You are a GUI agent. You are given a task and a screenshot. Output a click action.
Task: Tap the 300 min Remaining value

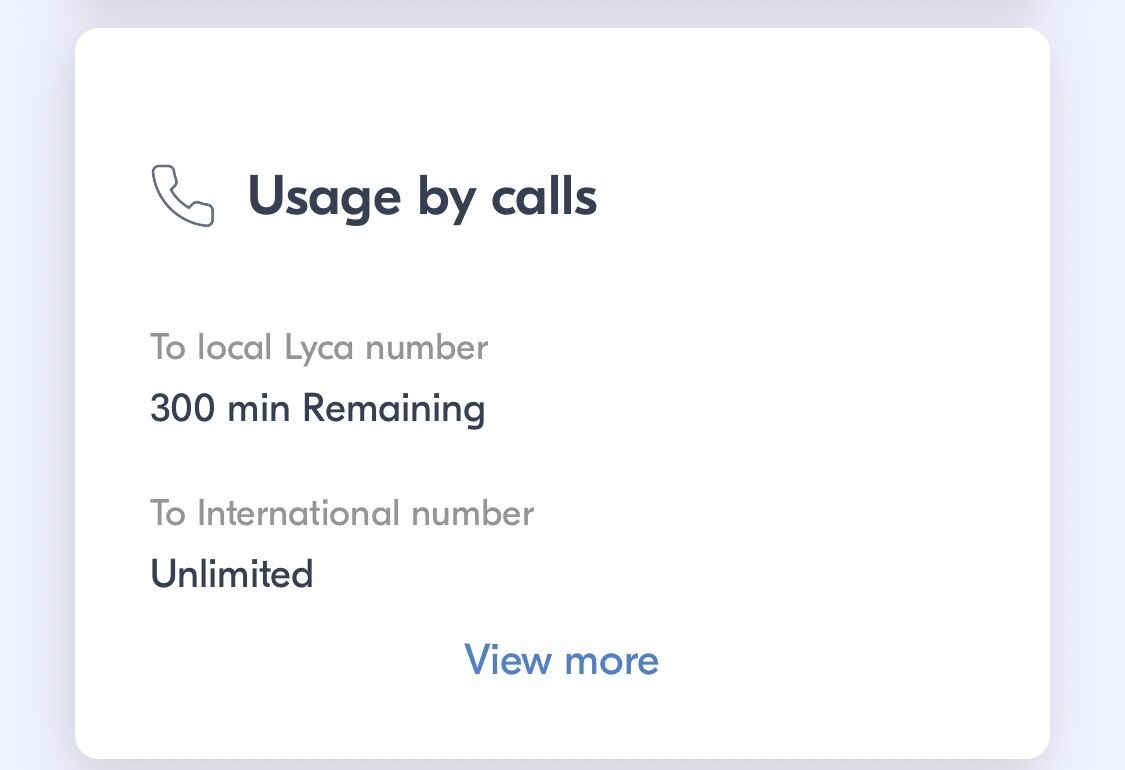317,408
